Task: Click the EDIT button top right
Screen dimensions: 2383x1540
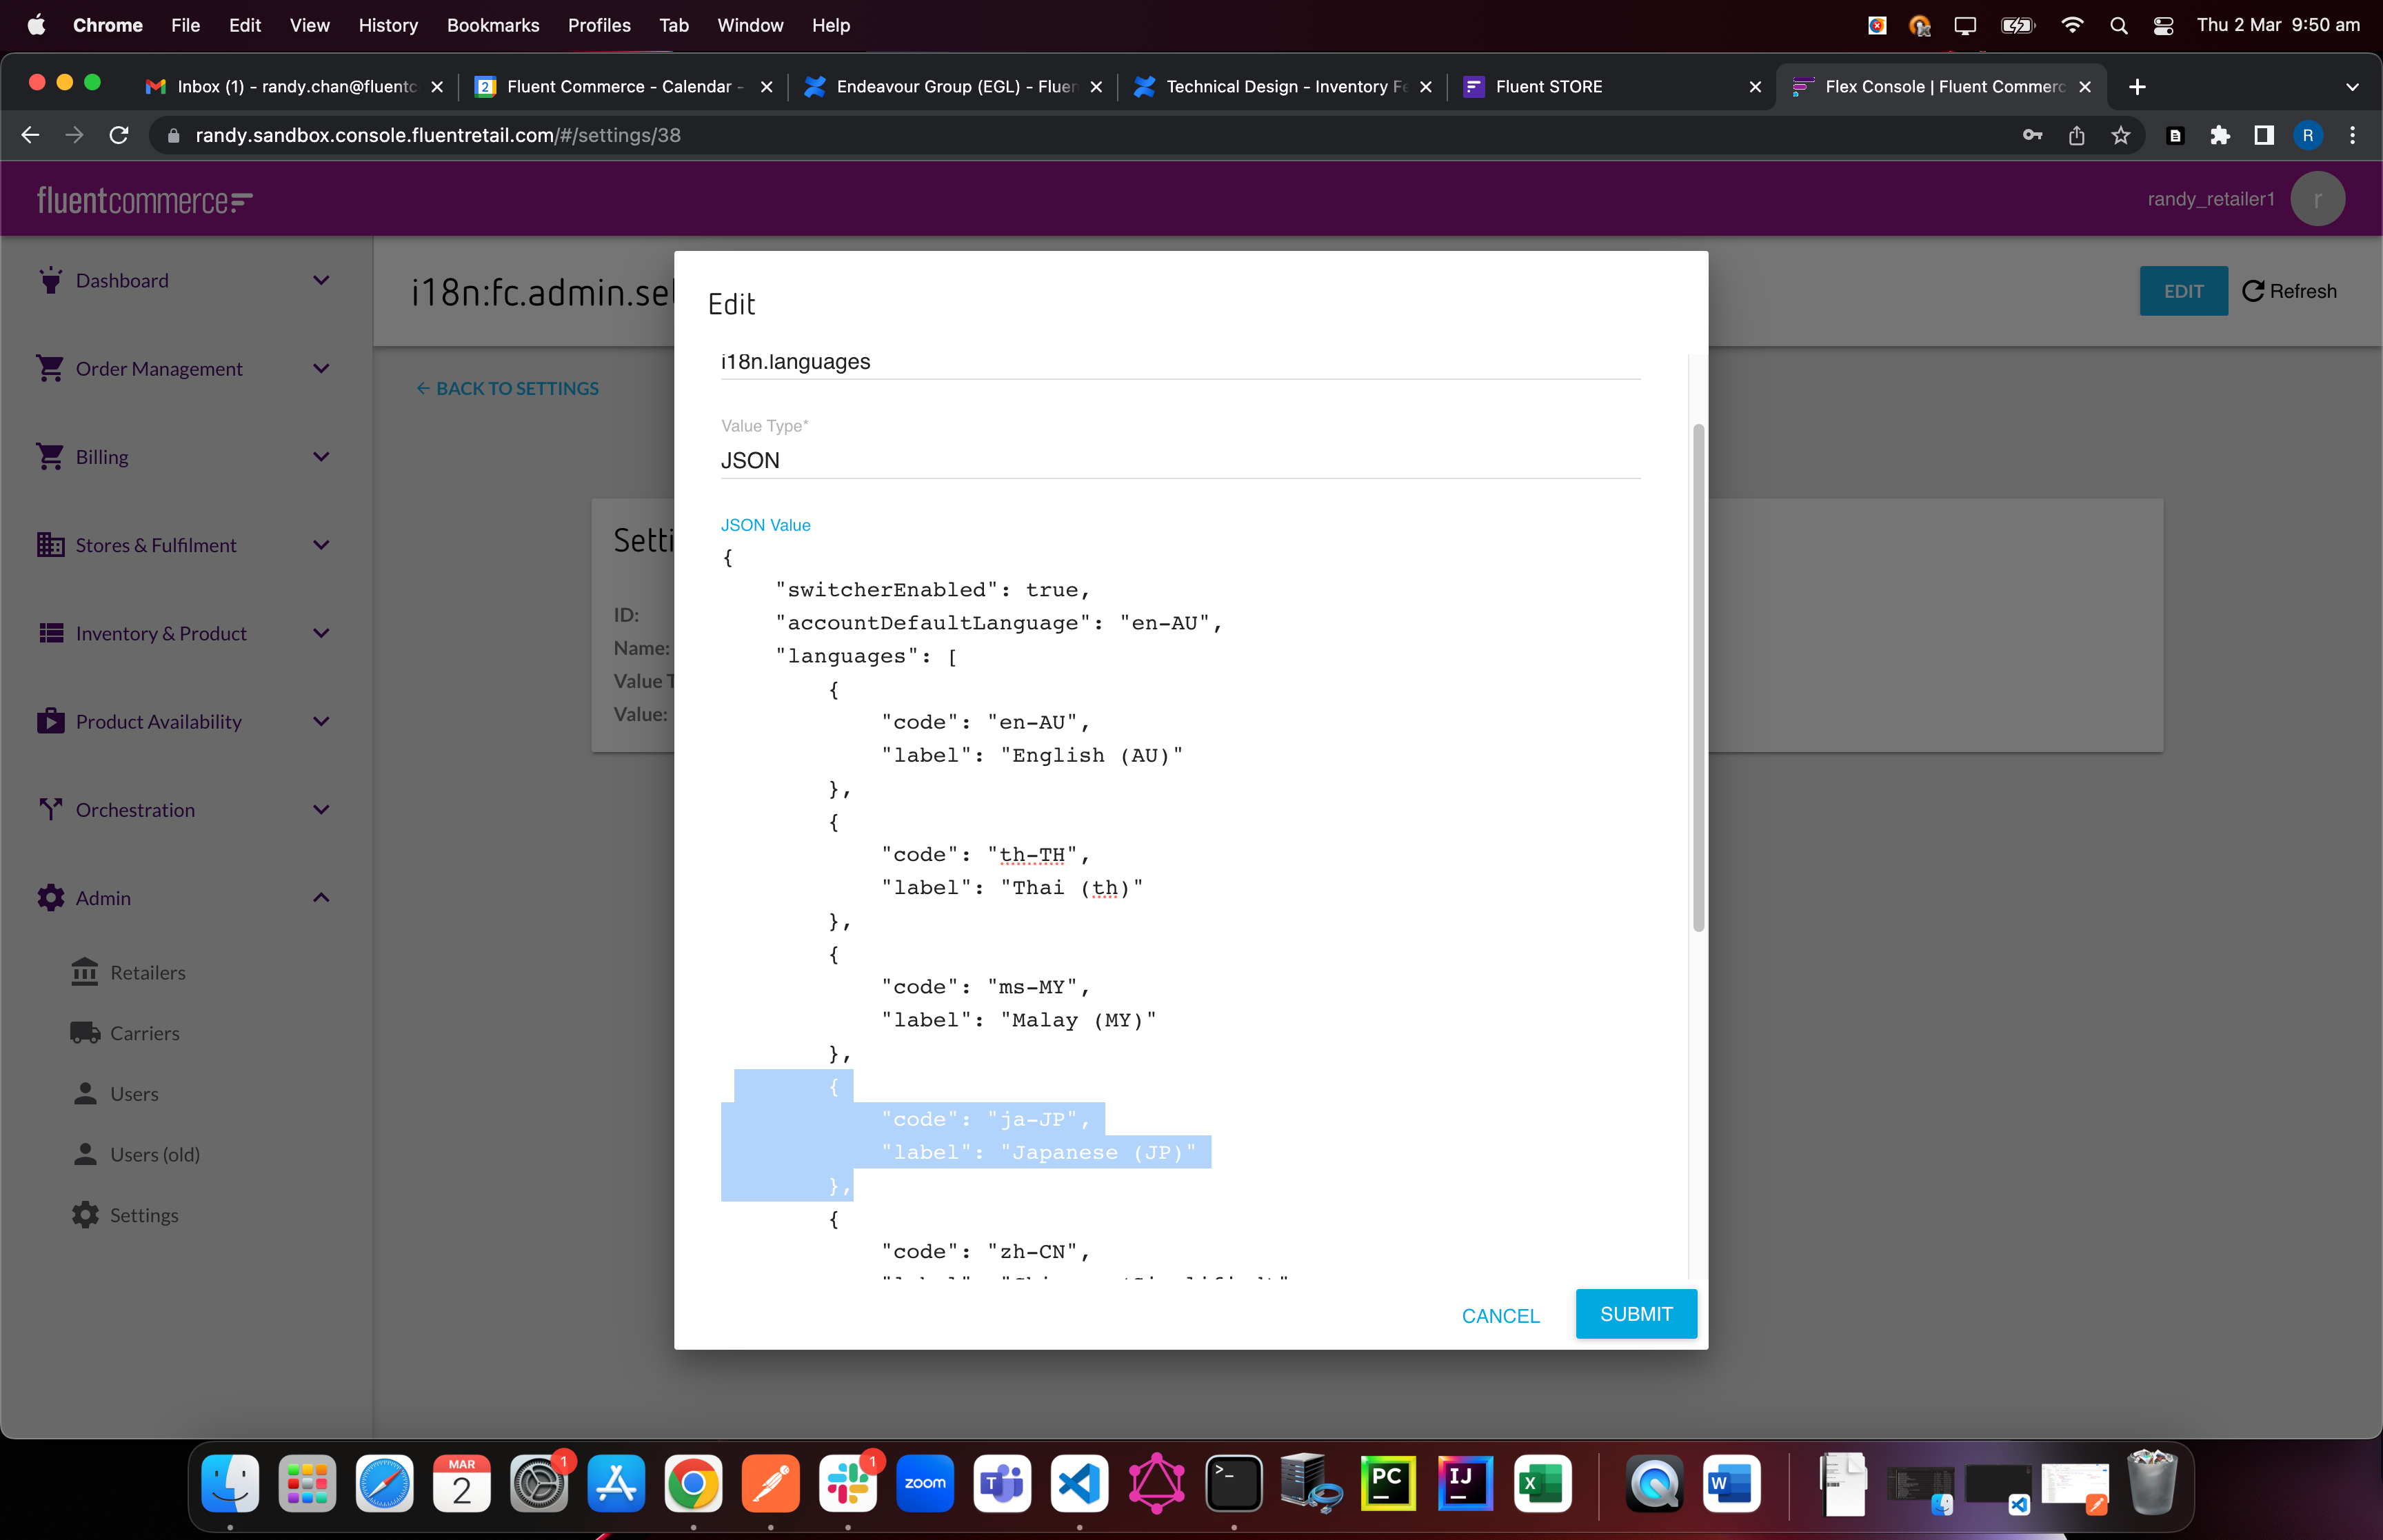Action: (2183, 290)
